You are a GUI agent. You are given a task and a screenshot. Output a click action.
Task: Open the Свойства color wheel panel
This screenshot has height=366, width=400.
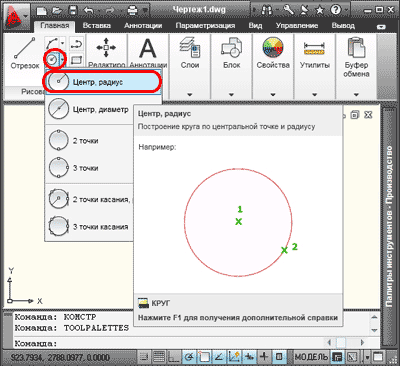pos(273,53)
